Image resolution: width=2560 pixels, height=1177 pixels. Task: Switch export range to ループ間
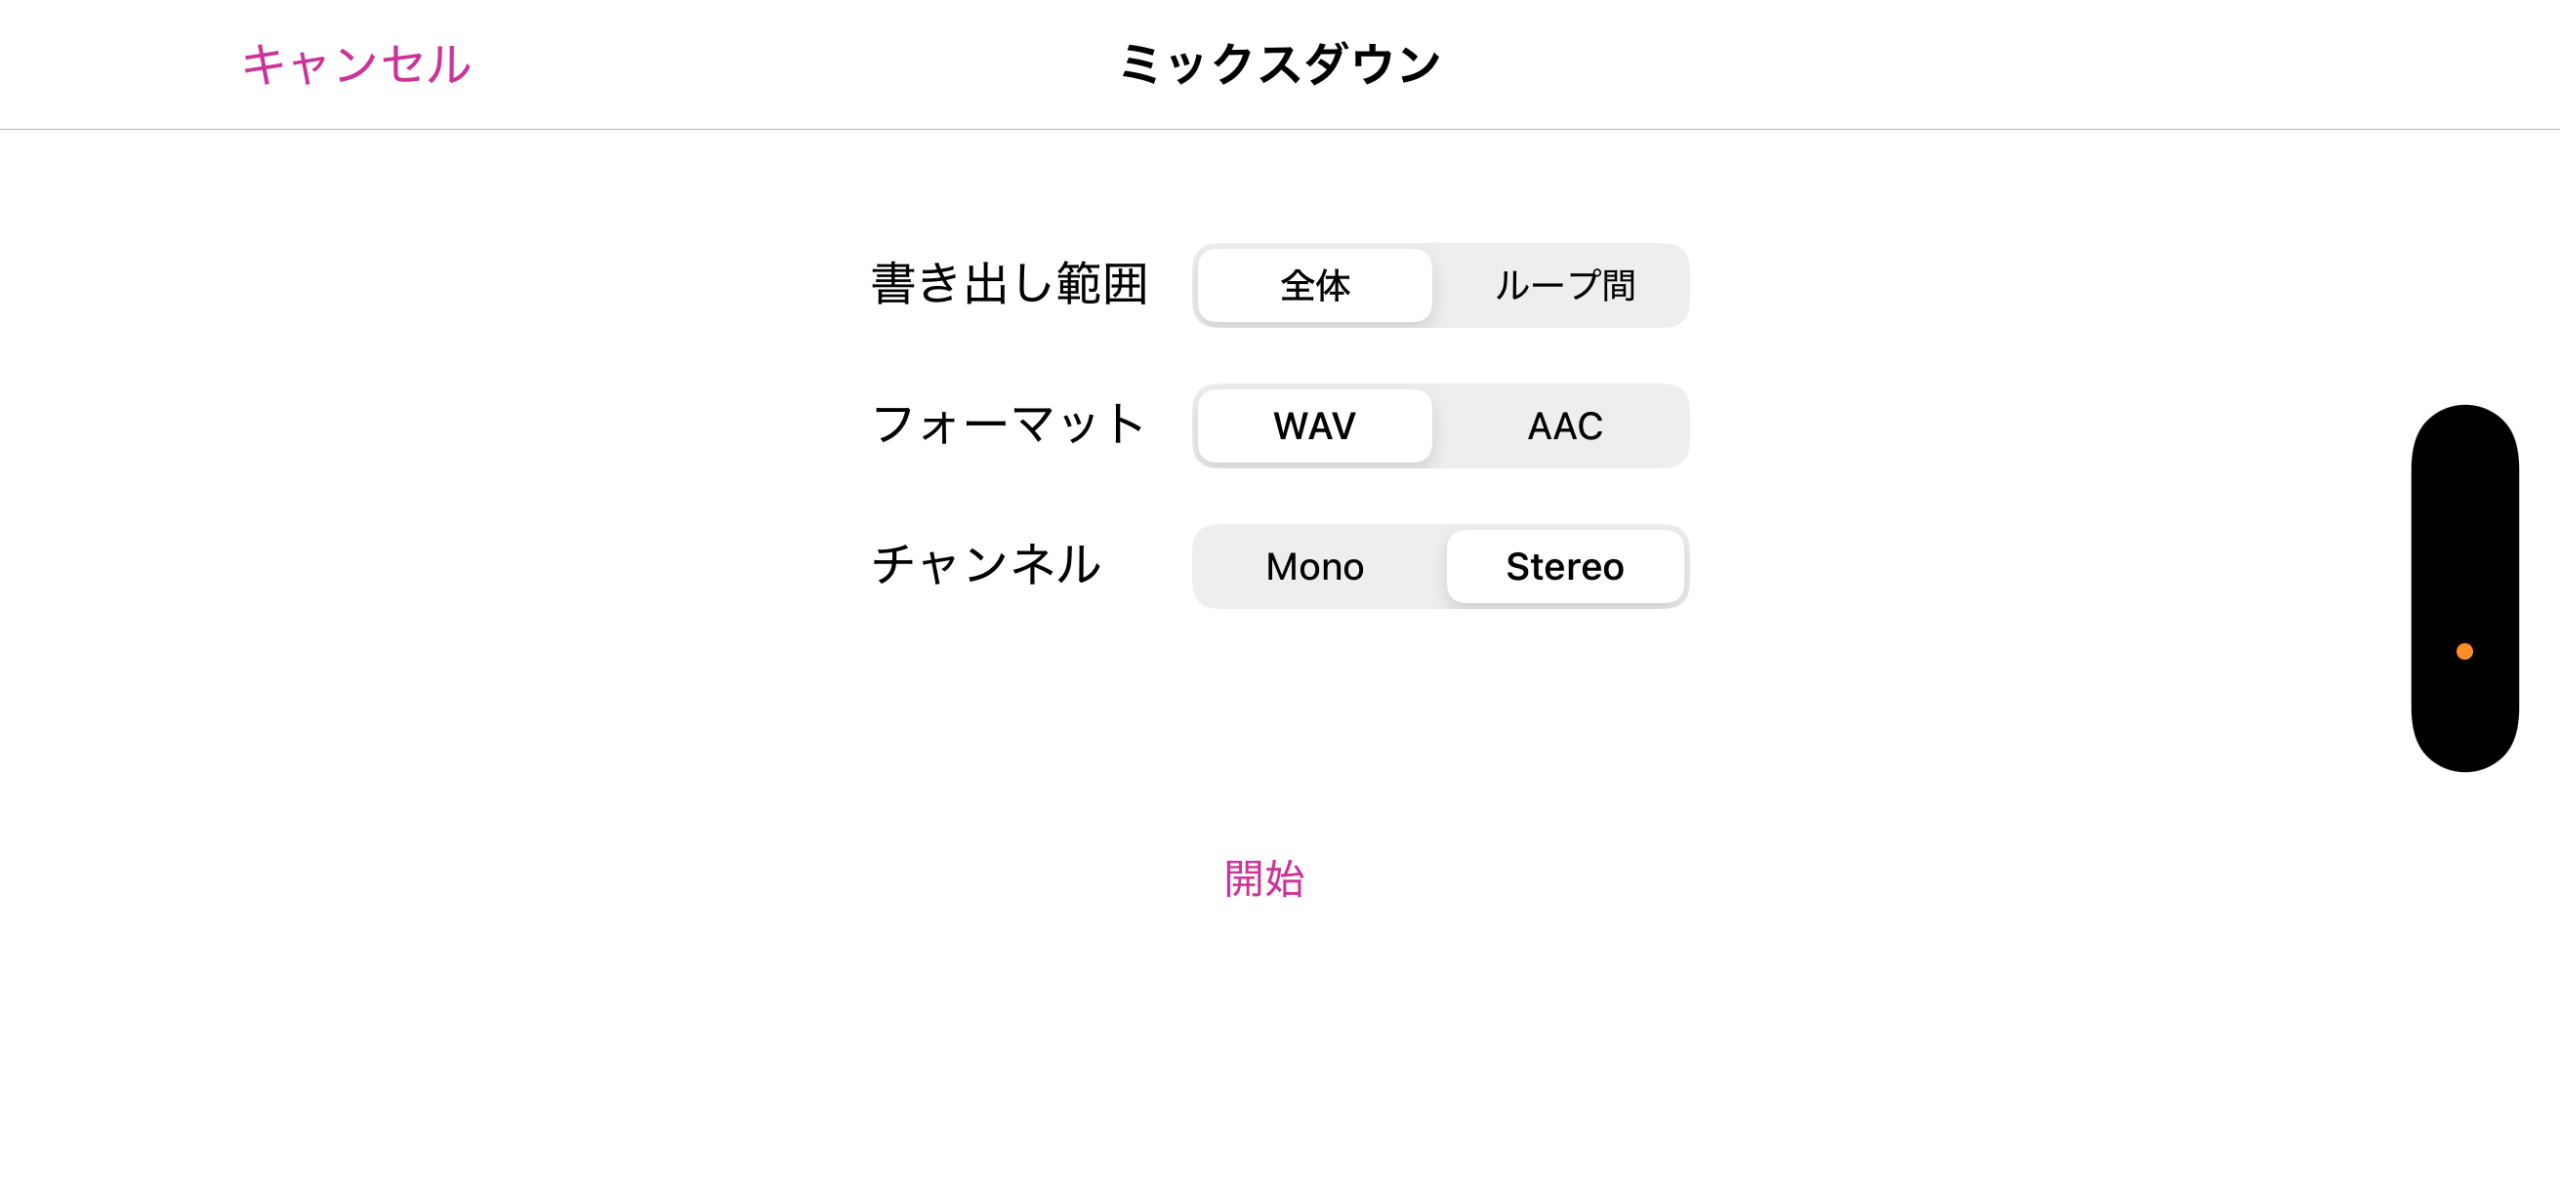pyautogui.click(x=1564, y=286)
